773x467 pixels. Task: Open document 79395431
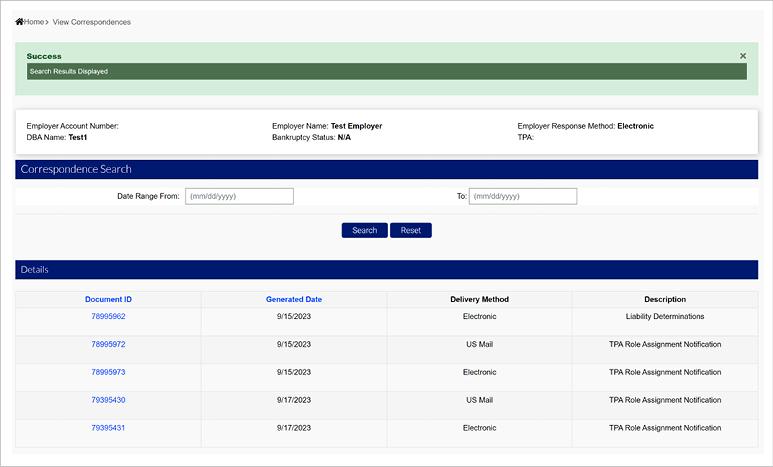pyautogui.click(x=108, y=428)
